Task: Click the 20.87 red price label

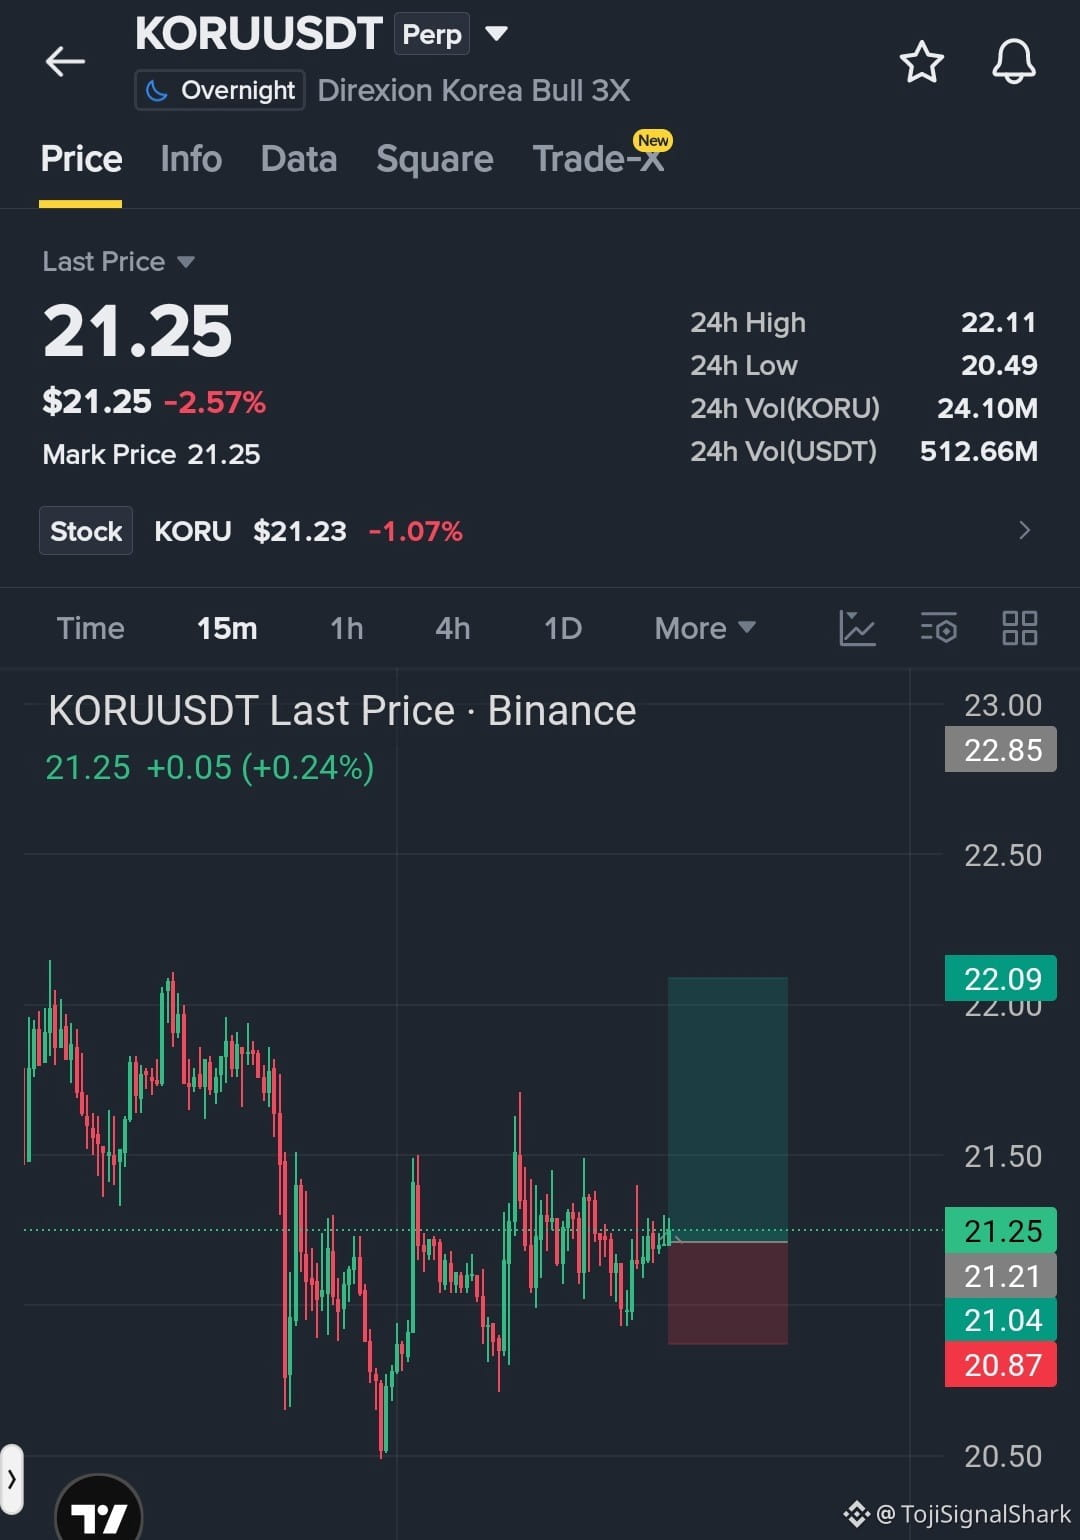Action: coord(1001,1364)
